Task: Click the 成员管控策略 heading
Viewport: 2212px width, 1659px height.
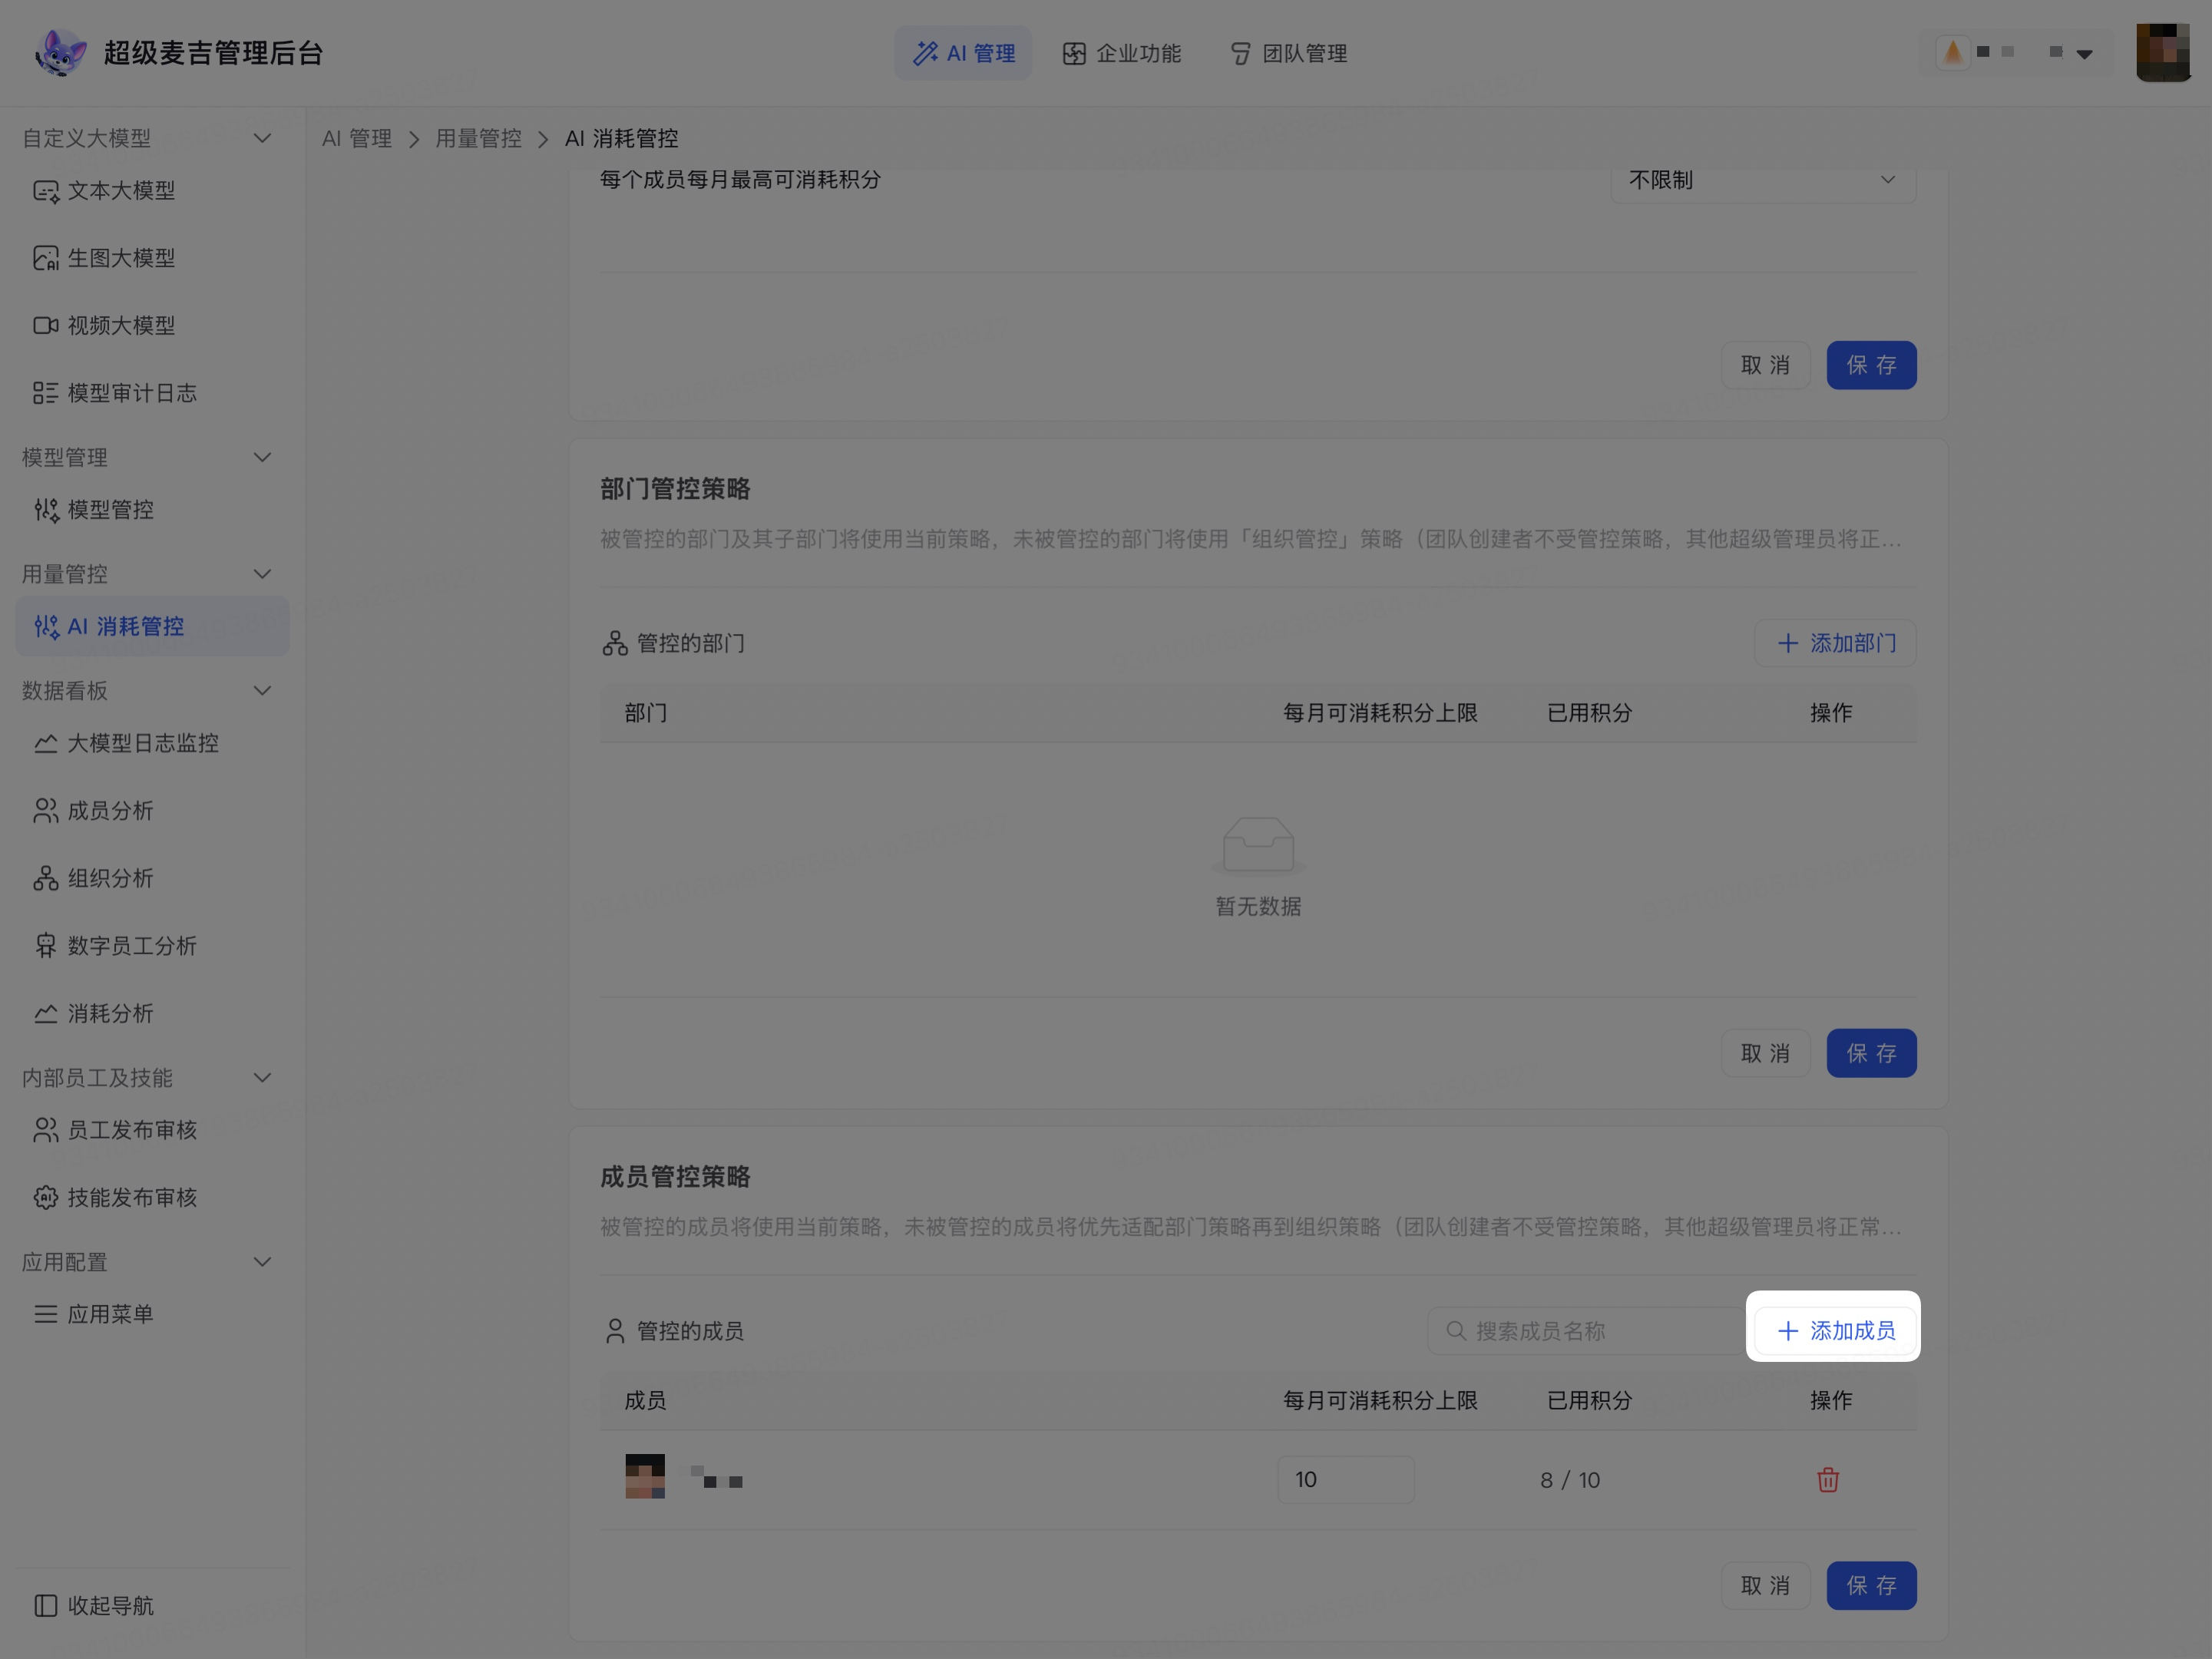Action: 675,1177
